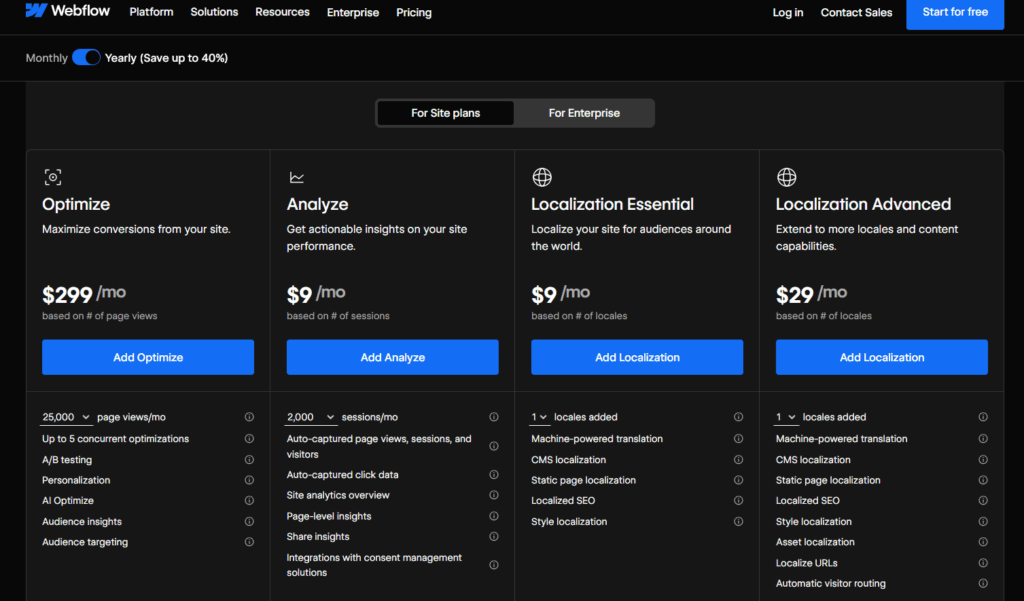Click the Analyze plan chart icon
This screenshot has height=601, width=1024.
pos(296,177)
